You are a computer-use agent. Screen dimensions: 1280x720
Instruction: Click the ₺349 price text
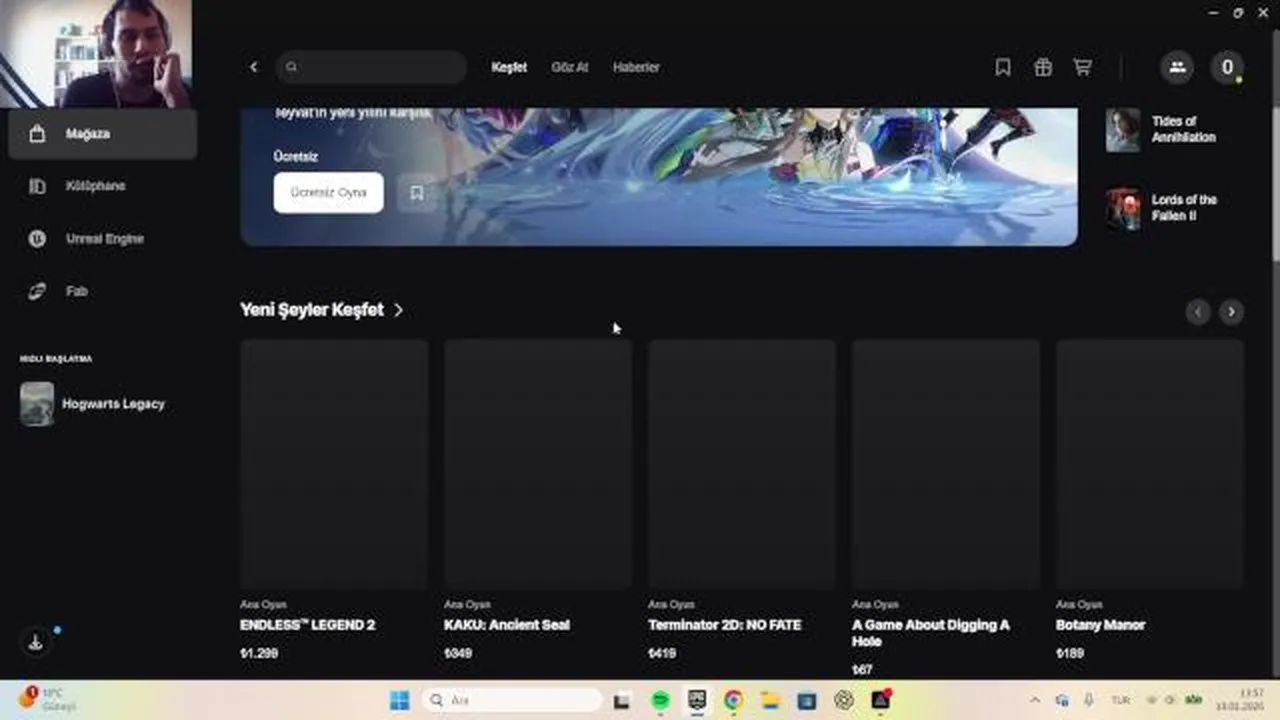[x=458, y=653]
